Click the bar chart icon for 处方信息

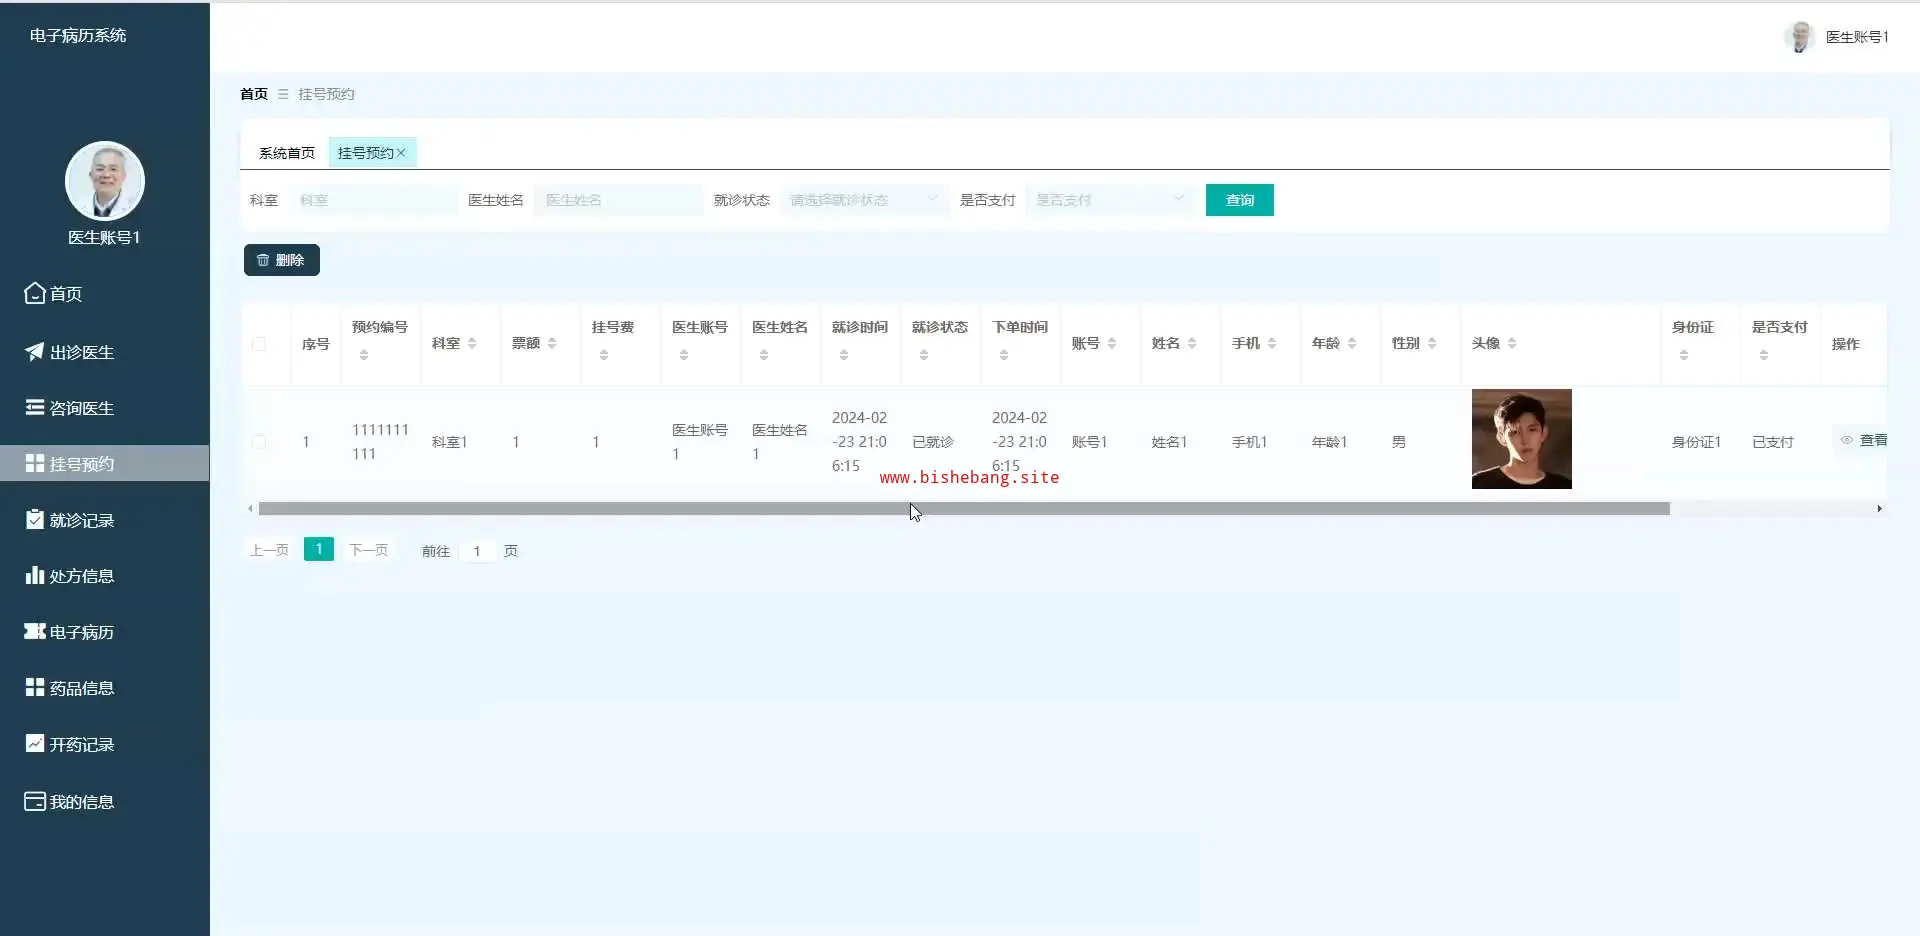tap(35, 576)
